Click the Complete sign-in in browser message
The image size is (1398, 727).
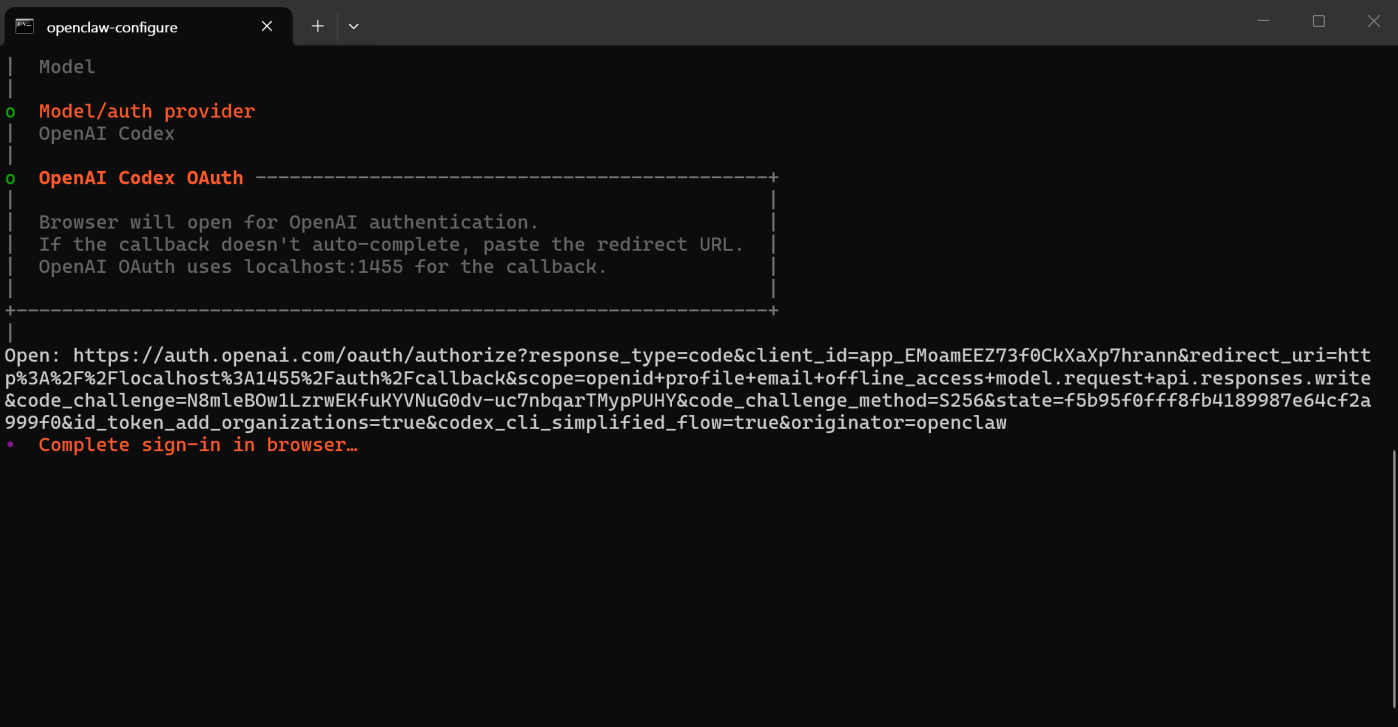coord(198,445)
